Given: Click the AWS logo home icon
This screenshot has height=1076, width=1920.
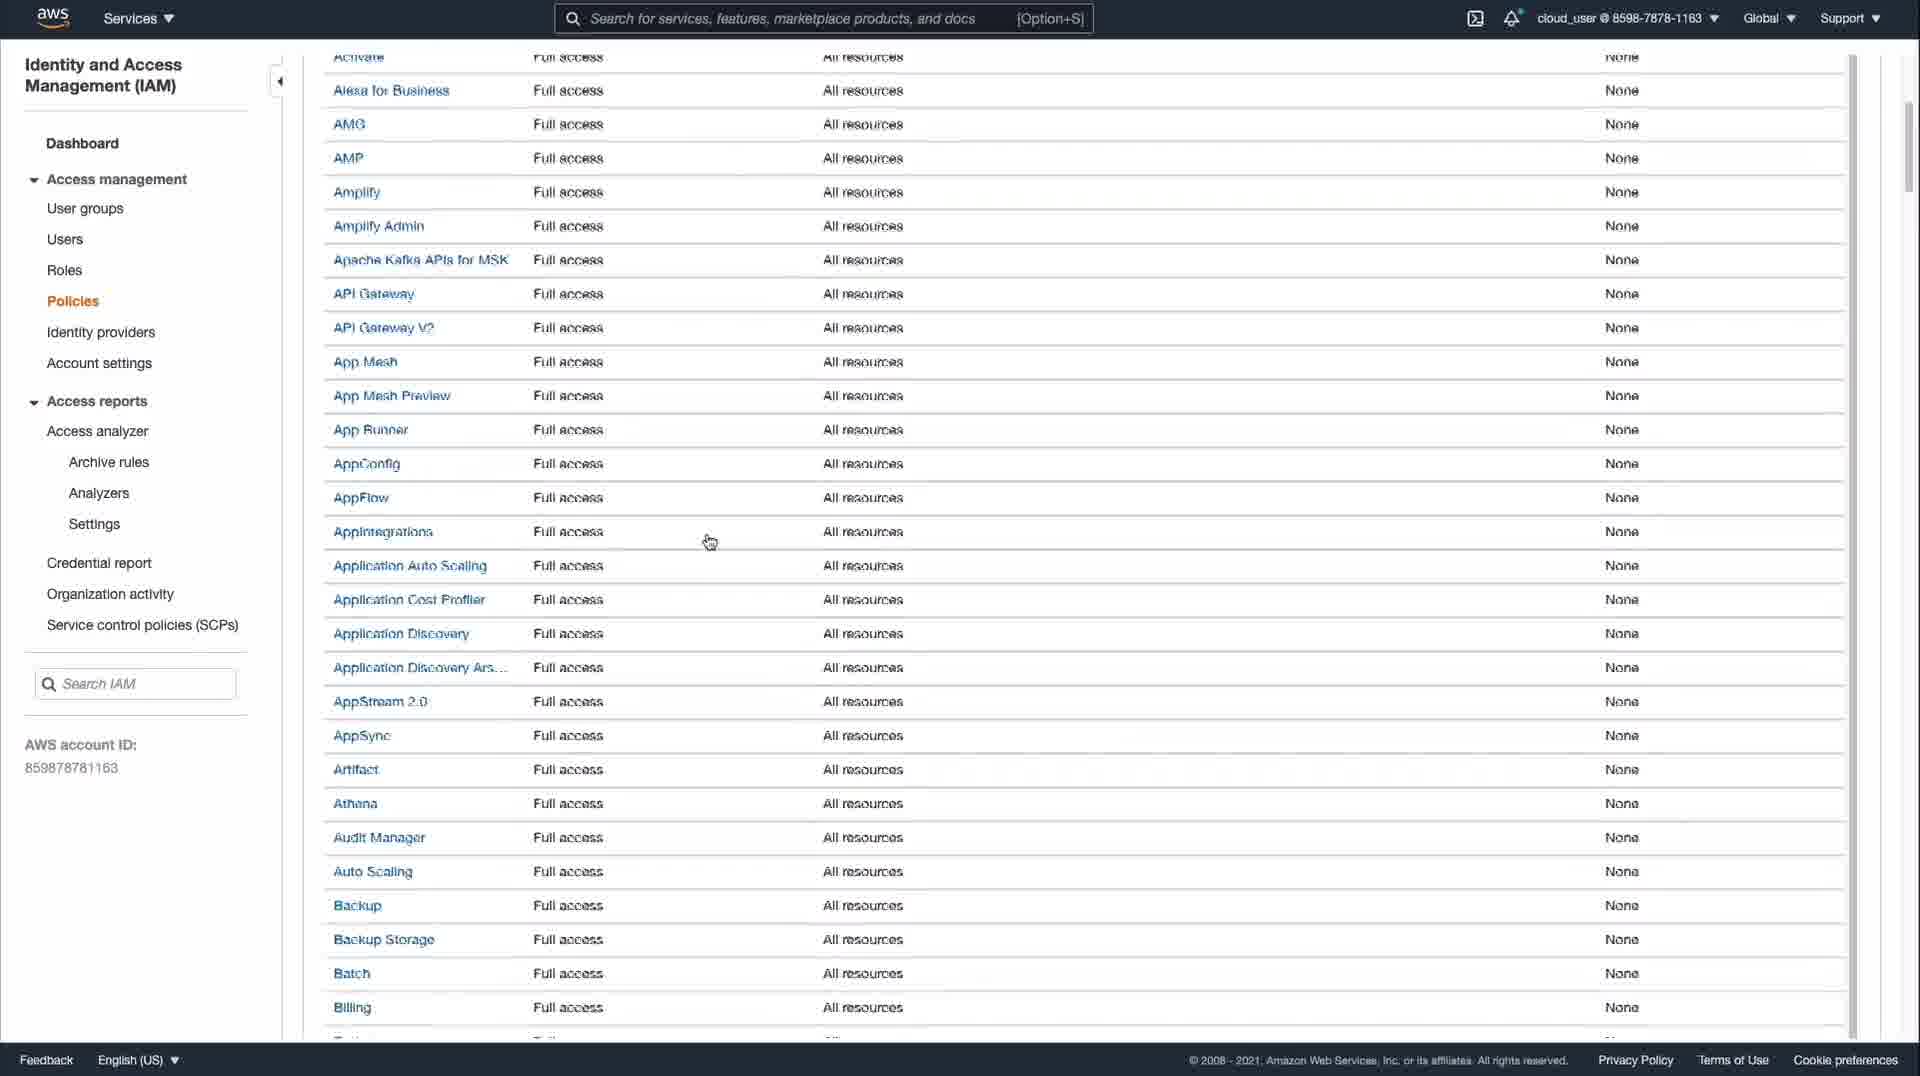Looking at the screenshot, I should coord(53,18).
